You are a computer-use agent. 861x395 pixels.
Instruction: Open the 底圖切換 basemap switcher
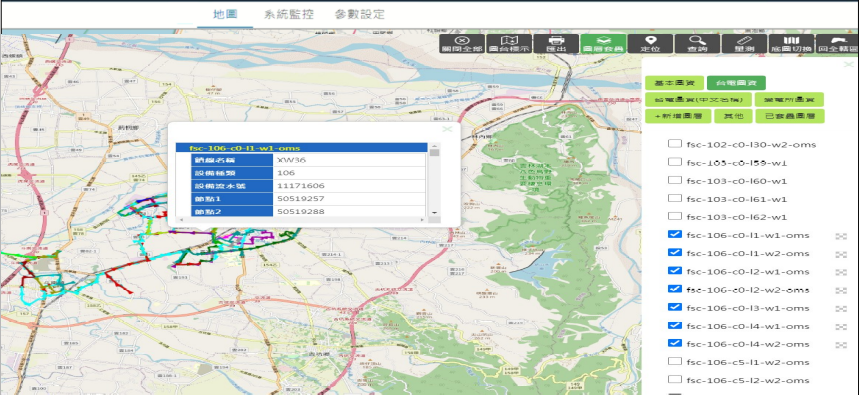click(791, 43)
